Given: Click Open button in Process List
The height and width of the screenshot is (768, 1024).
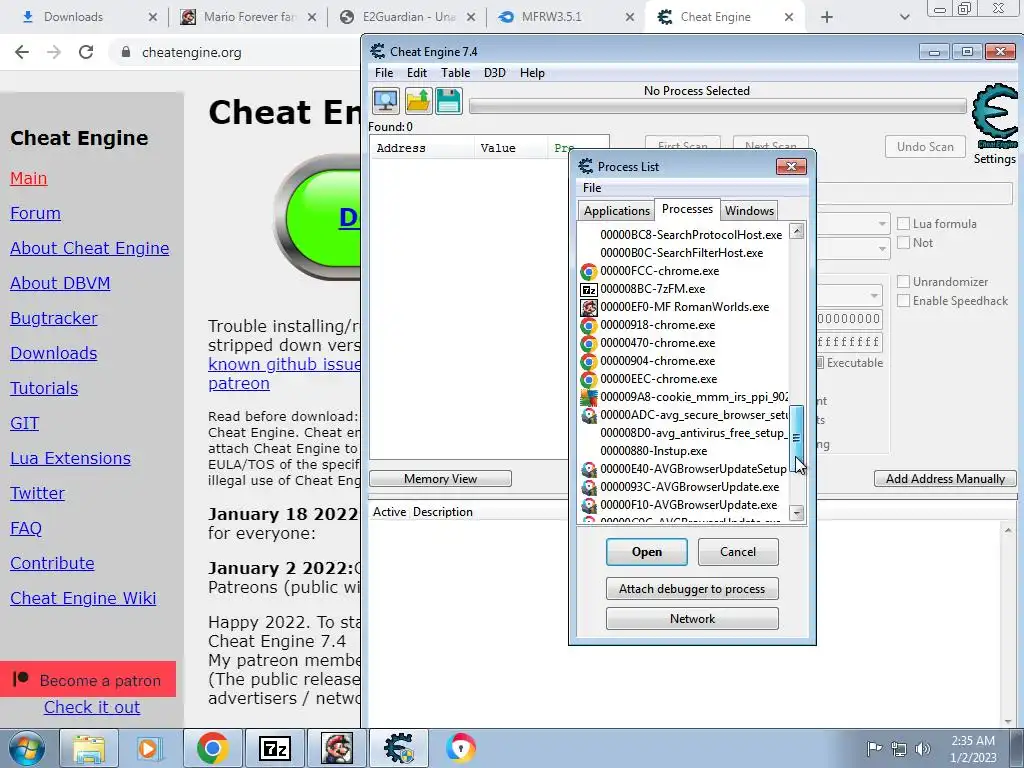Looking at the screenshot, I should coord(647,552).
